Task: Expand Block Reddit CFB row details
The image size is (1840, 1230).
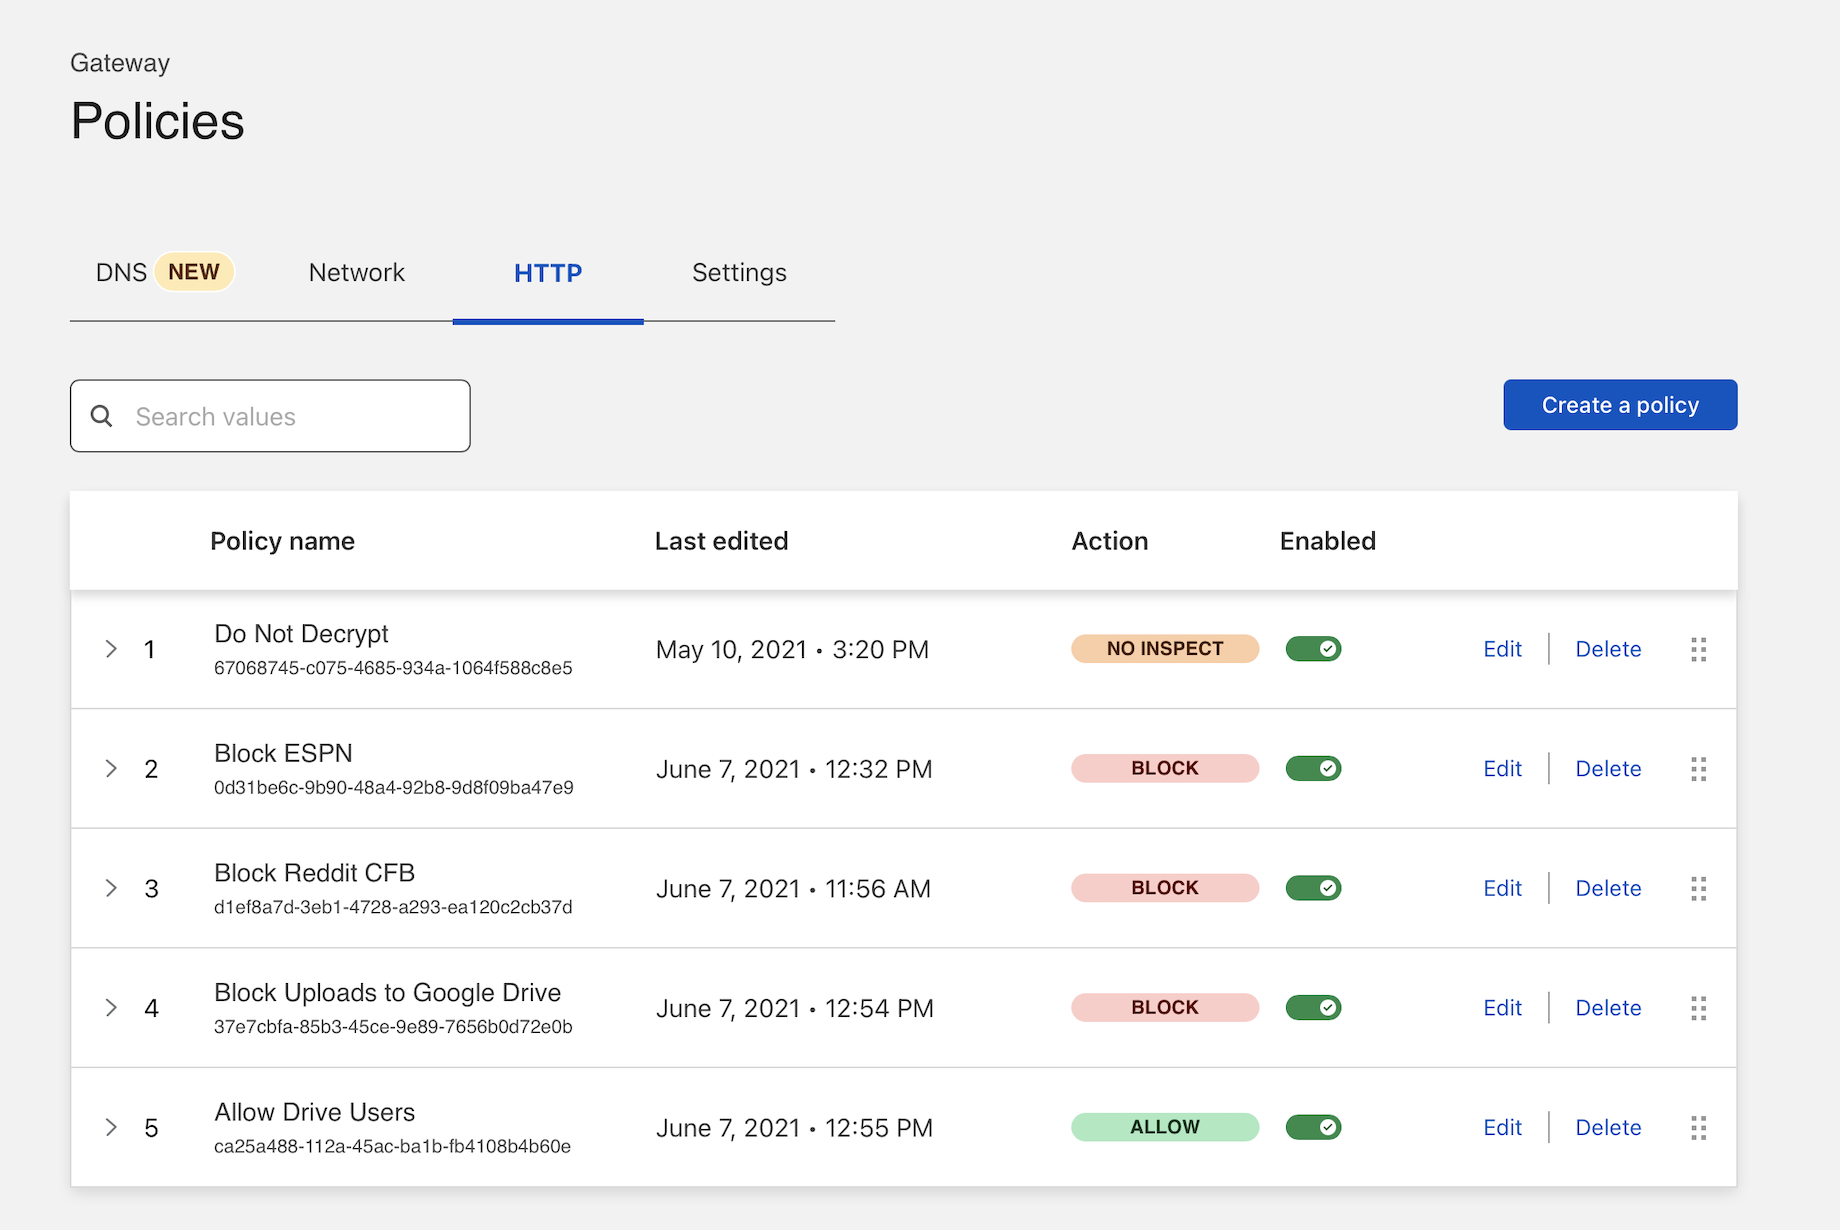Action: click(x=111, y=888)
